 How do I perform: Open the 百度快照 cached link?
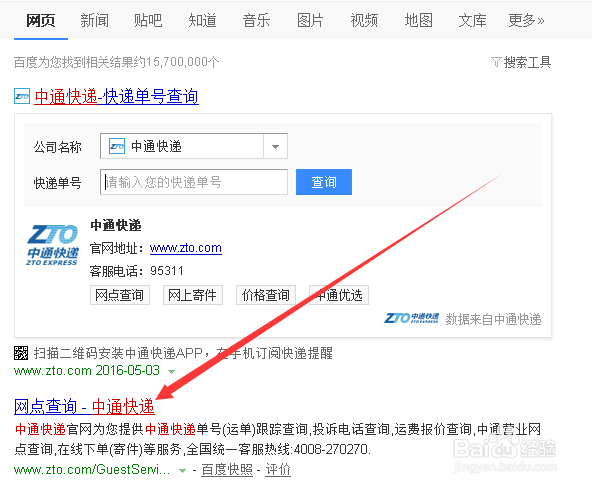(x=227, y=470)
